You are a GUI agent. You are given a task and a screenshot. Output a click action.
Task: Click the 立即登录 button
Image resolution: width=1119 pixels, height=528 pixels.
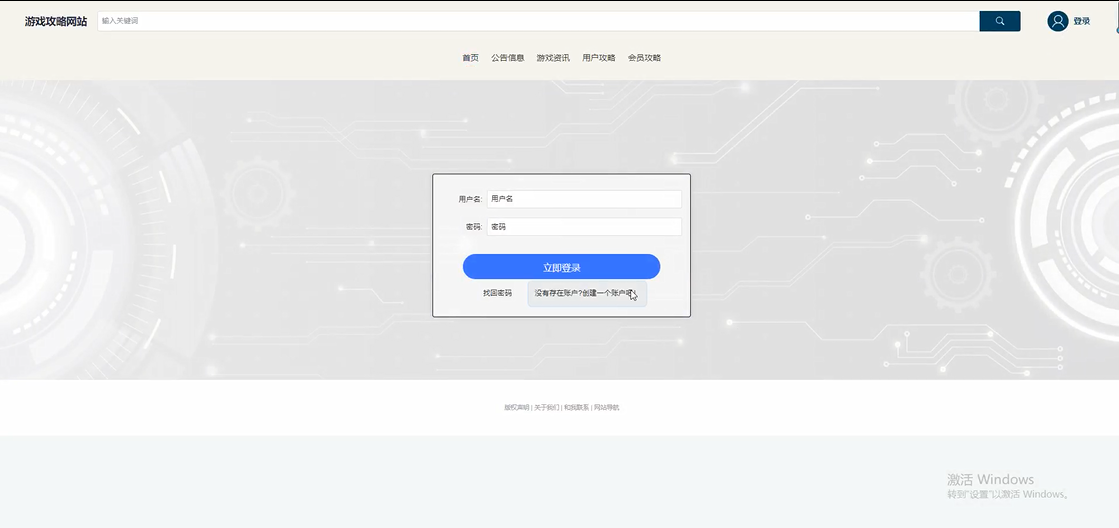pos(561,267)
